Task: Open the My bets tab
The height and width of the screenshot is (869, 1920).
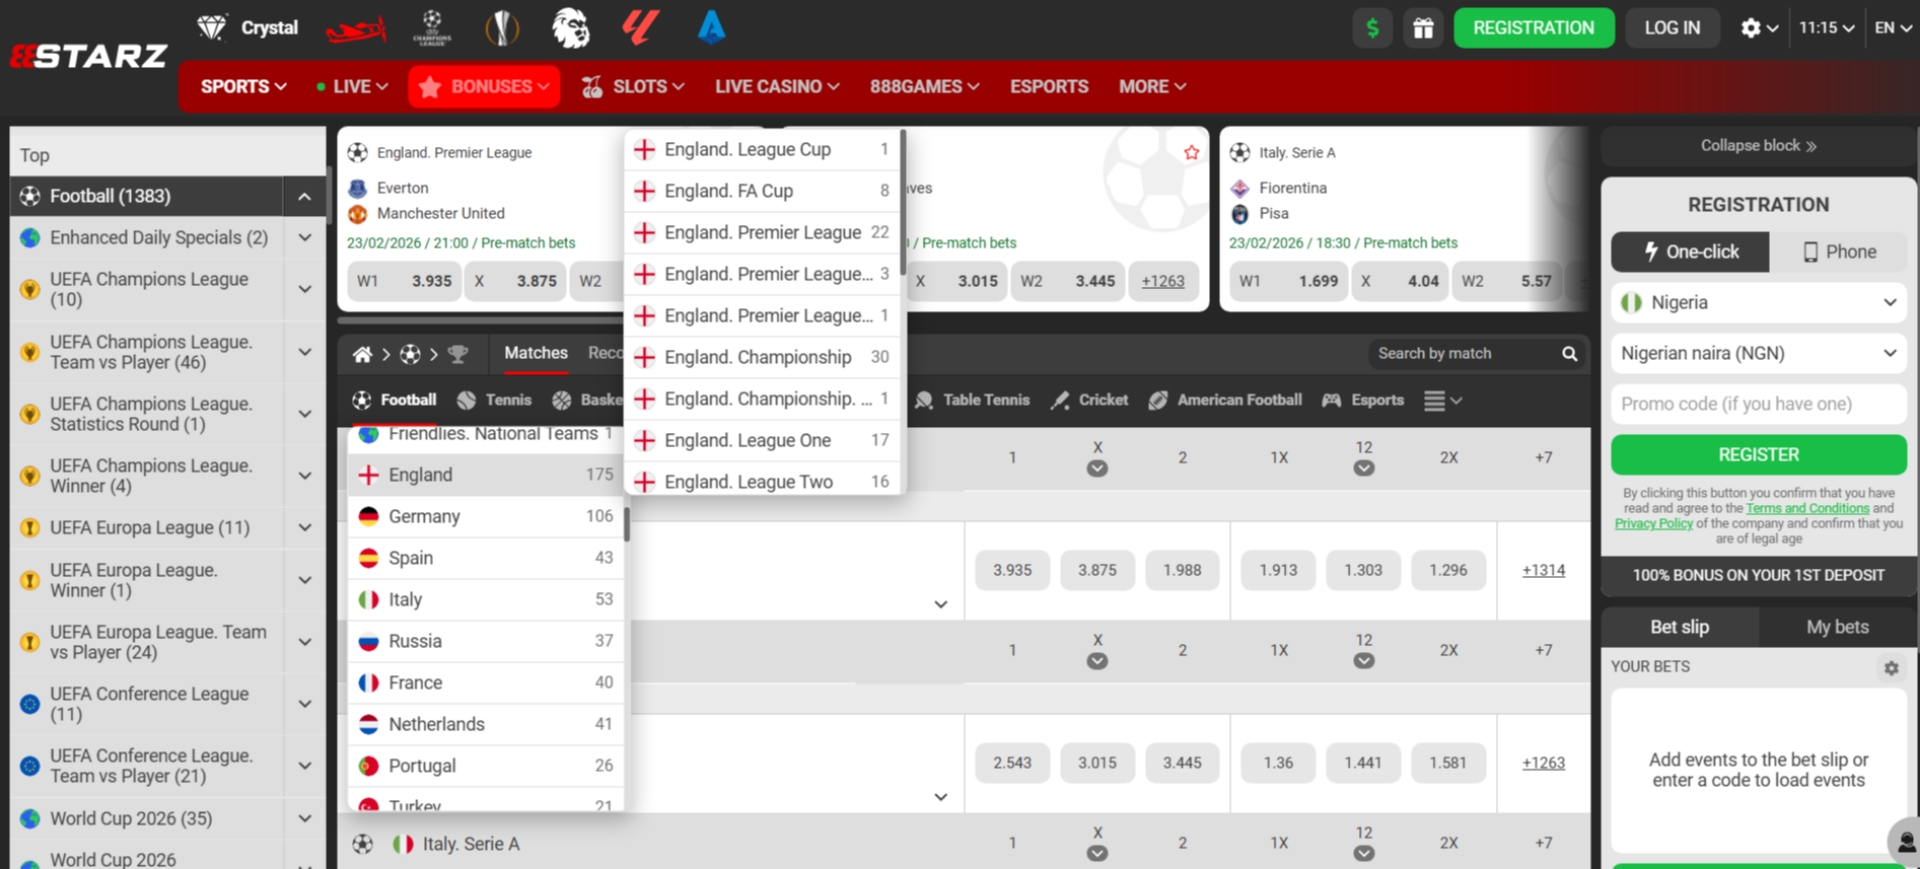Action: (x=1837, y=627)
